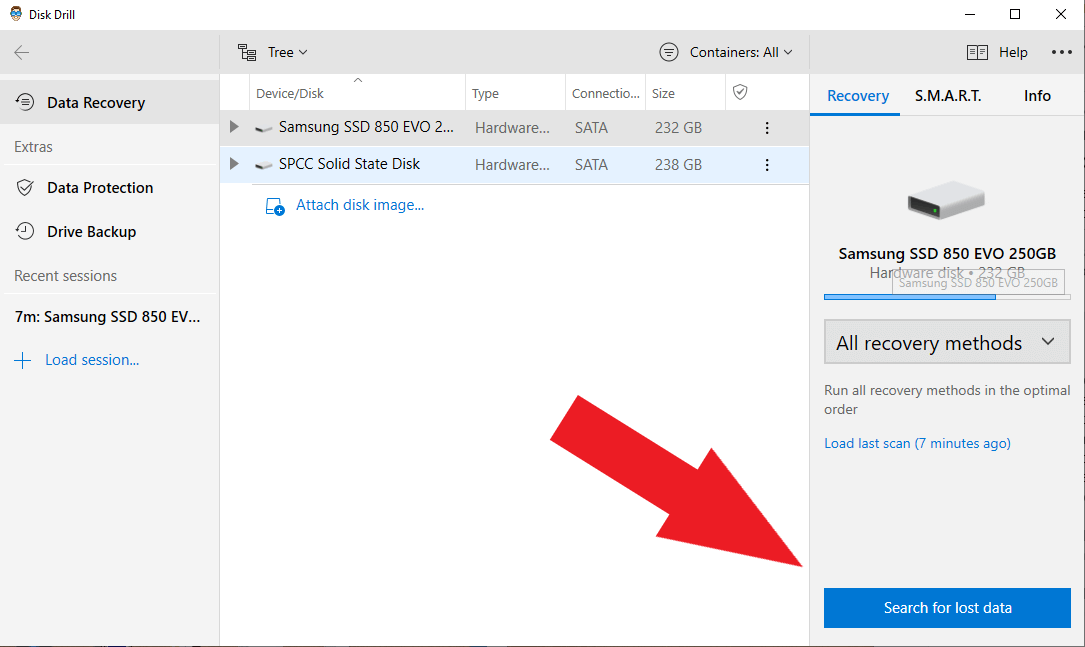
Task: Click the Load session... link
Action: 92,360
